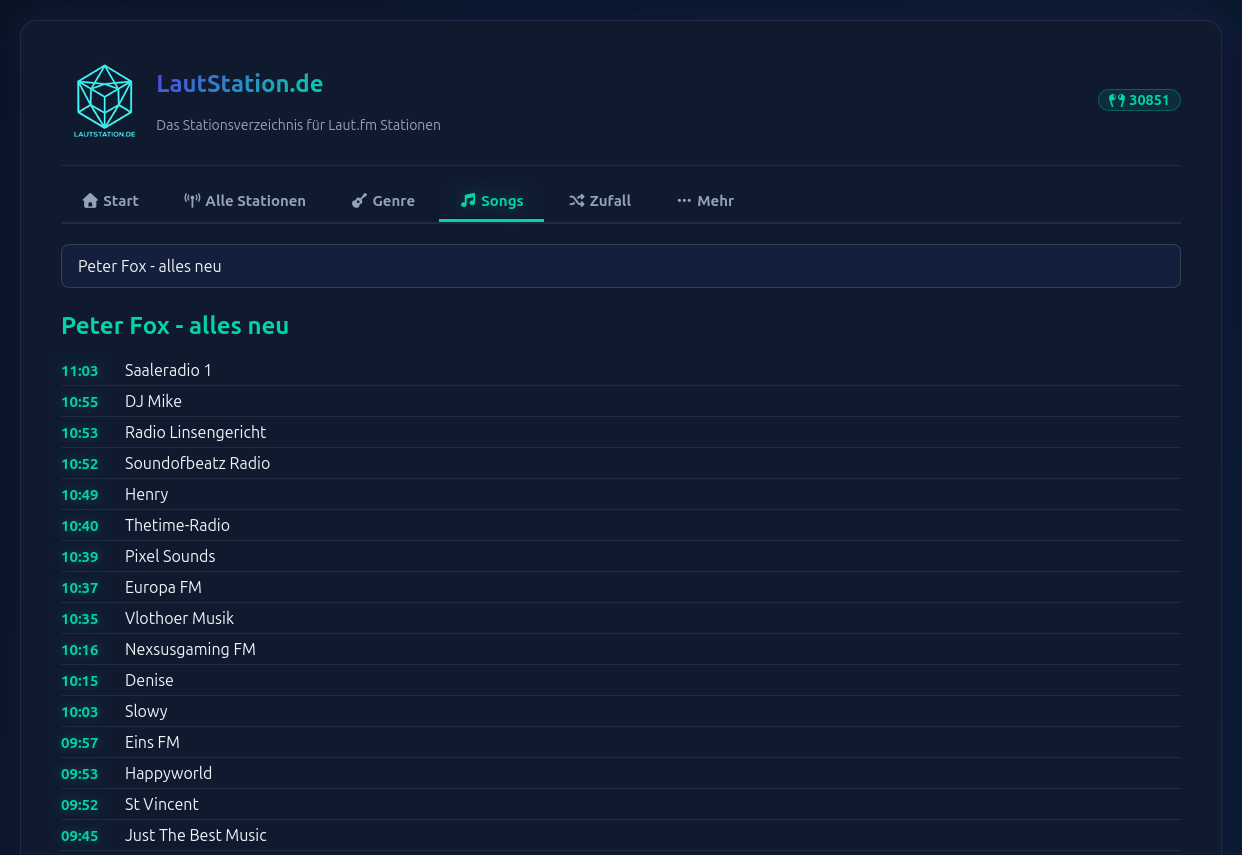Click the 11:03 timestamp

tap(80, 371)
